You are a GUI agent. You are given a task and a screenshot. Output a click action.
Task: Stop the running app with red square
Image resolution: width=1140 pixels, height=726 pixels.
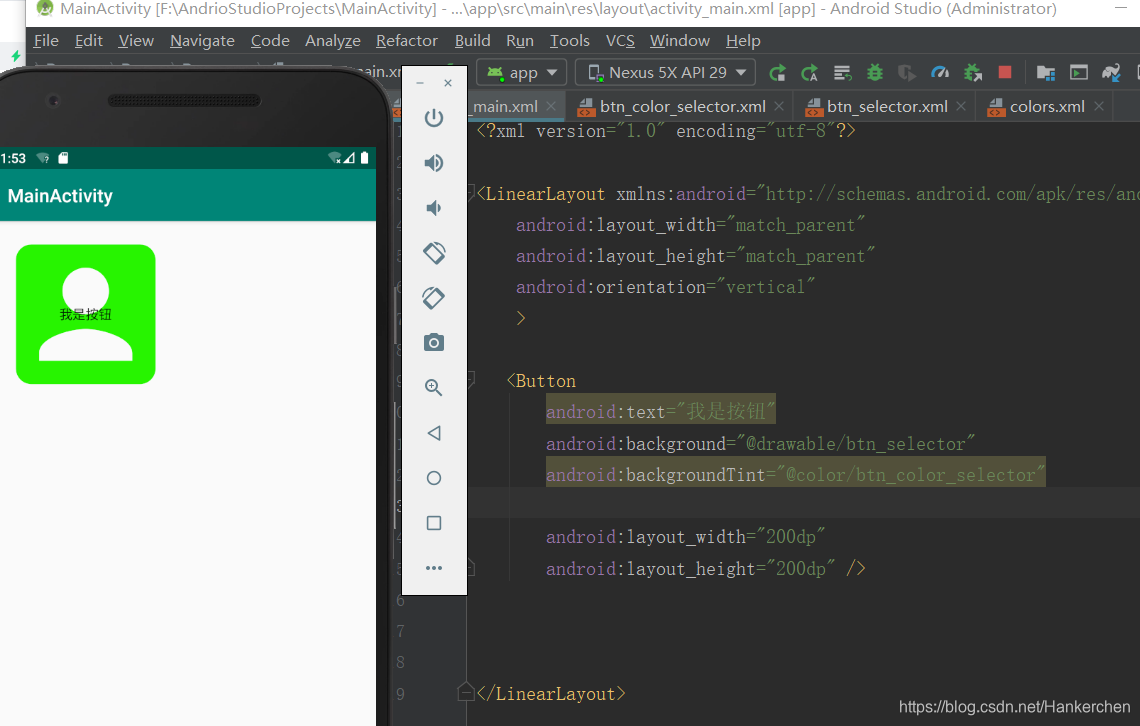pyautogui.click(x=1005, y=72)
